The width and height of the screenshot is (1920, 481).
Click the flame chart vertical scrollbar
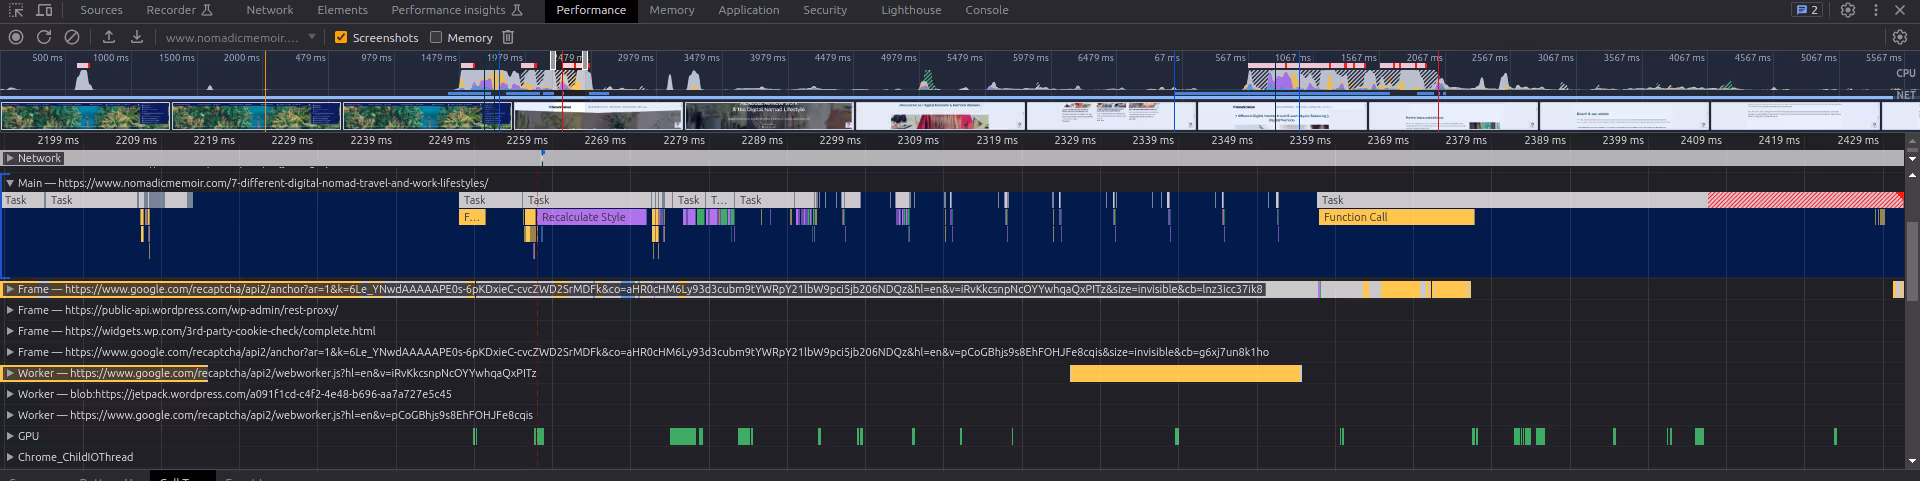pyautogui.click(x=1912, y=260)
